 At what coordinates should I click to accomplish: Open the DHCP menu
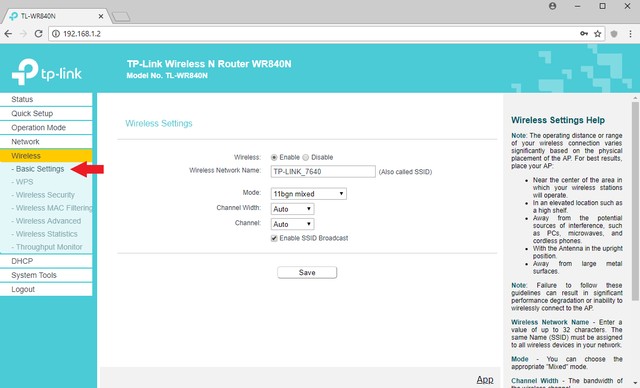pyautogui.click(x=46, y=261)
